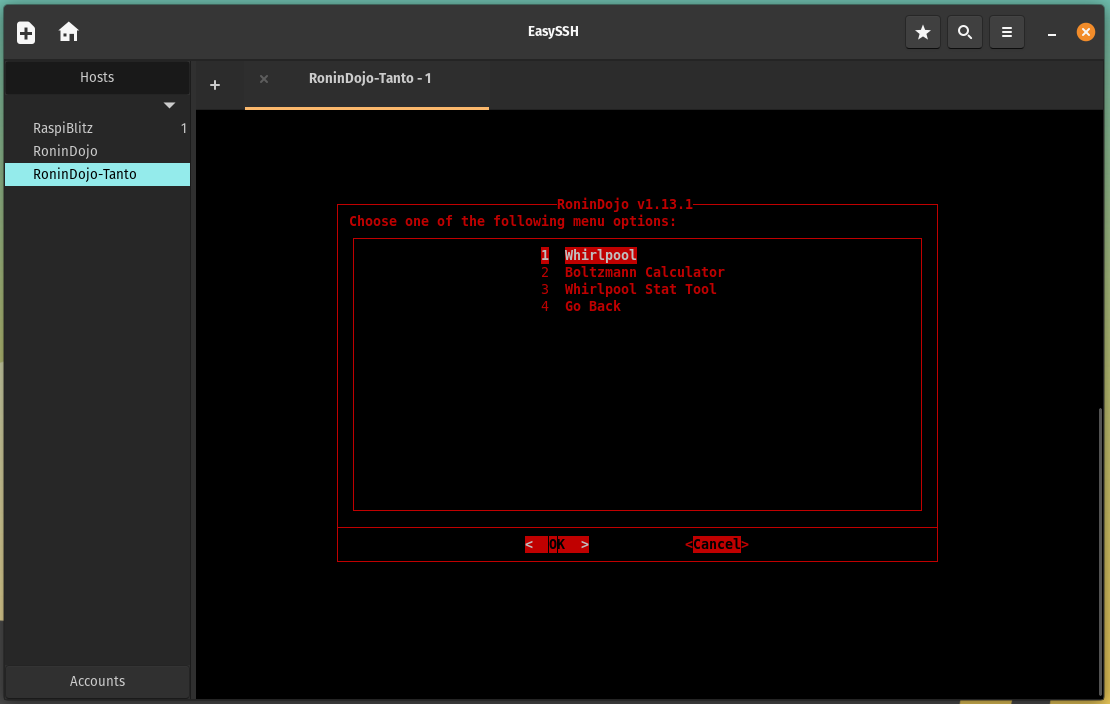Choose Boltzmann Calculator menu option
Screen dimensions: 1110x704
click(x=633, y=272)
